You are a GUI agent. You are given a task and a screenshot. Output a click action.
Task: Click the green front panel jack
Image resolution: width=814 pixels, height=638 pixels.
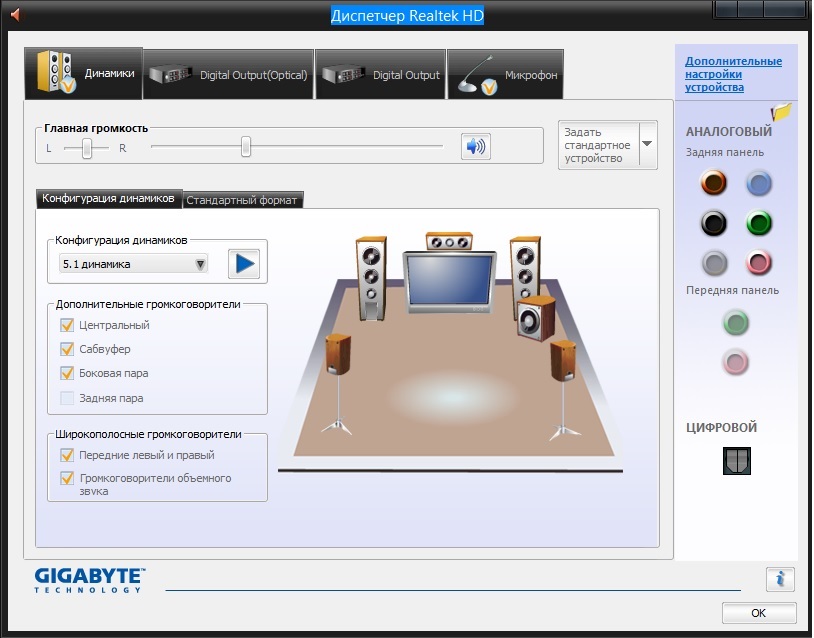click(x=736, y=322)
